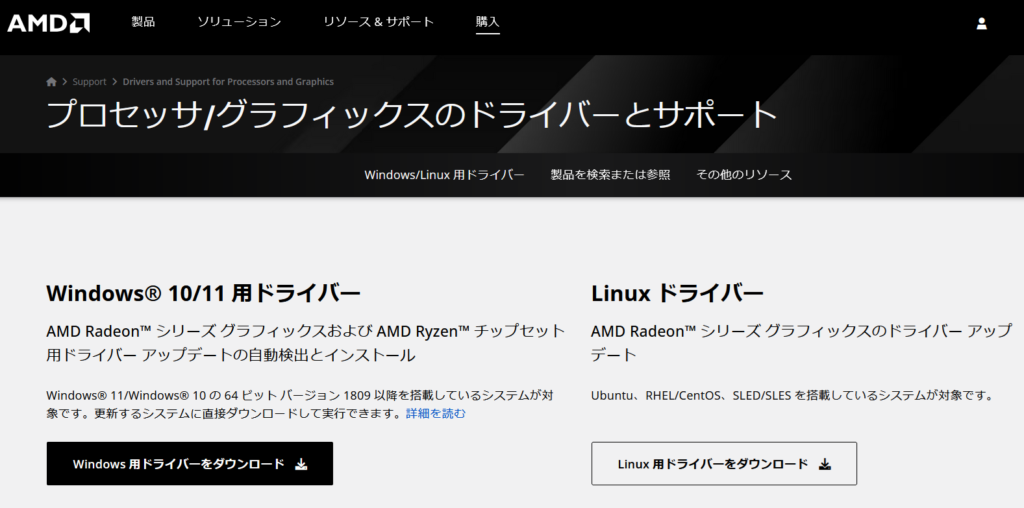
Task: Open the 購入 menu
Action: coord(488,22)
